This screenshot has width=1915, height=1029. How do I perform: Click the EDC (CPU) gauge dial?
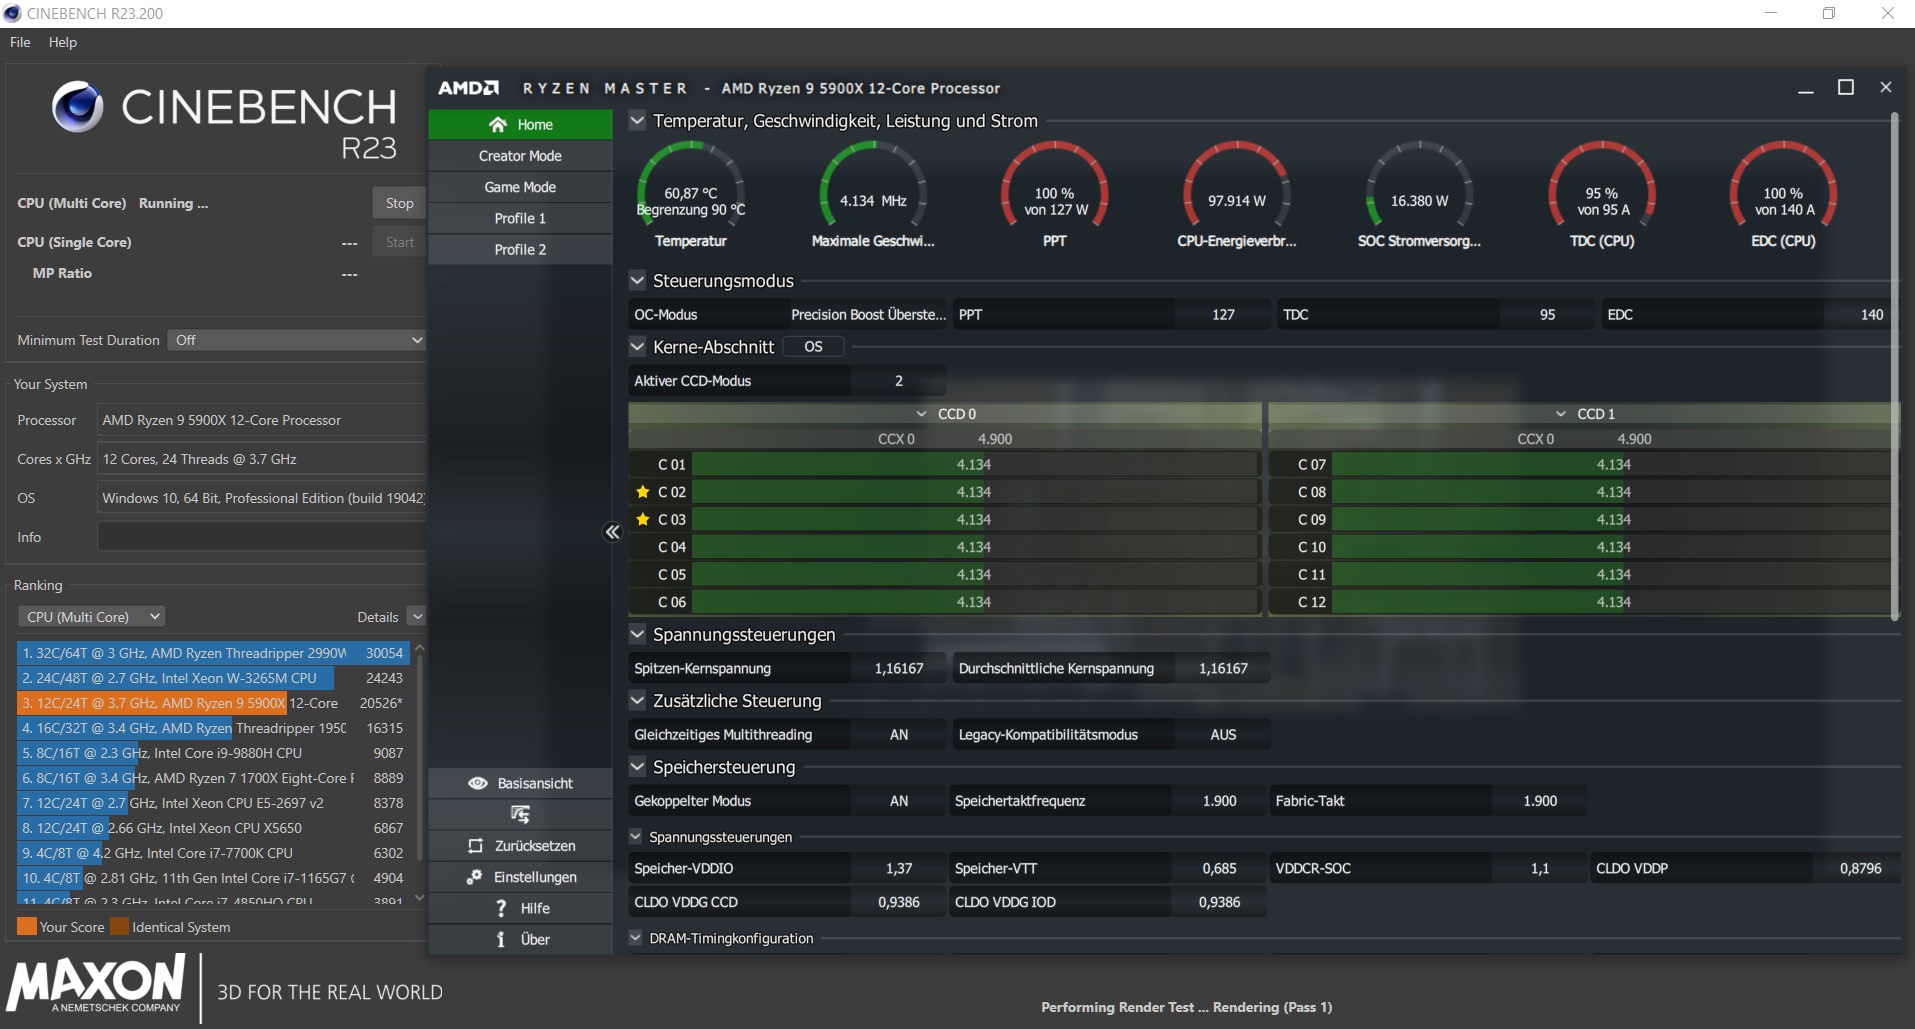[1784, 185]
